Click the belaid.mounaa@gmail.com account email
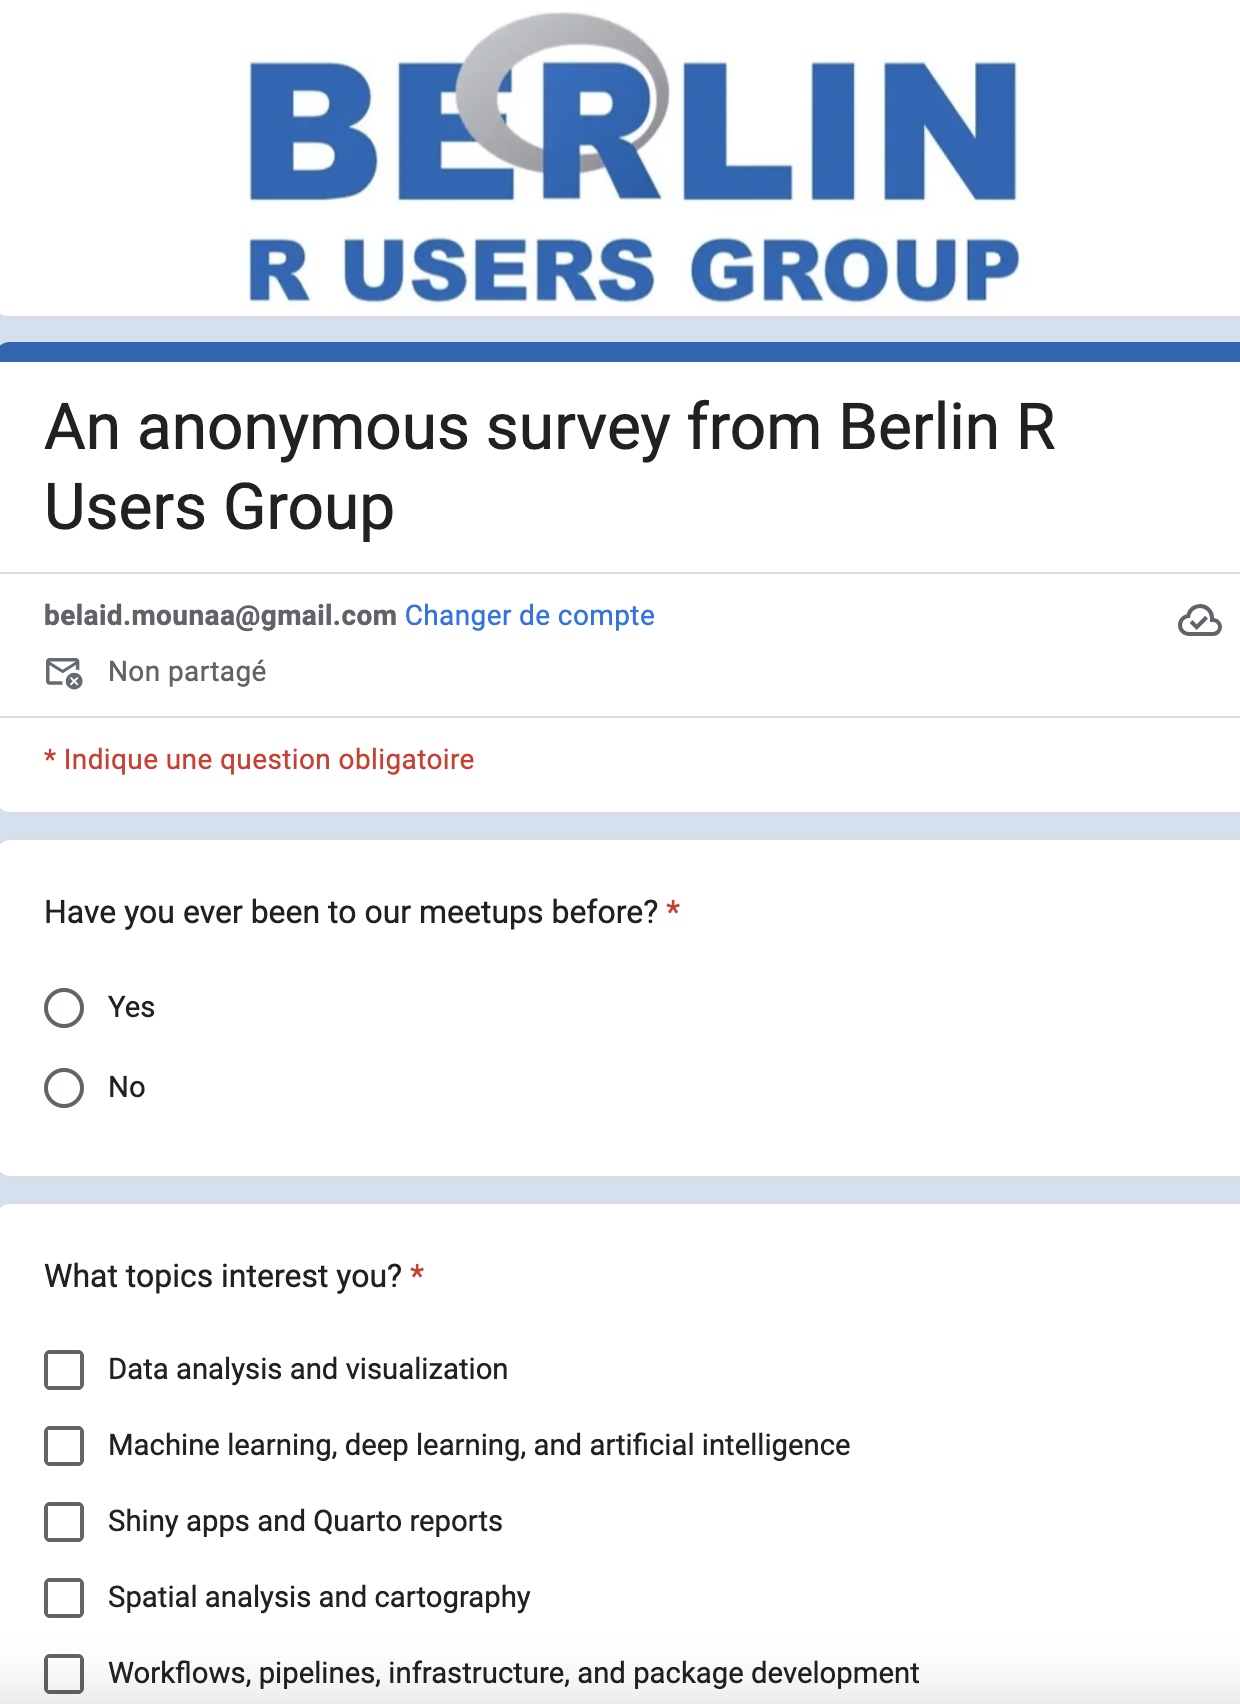The image size is (1240, 1704). [x=220, y=616]
